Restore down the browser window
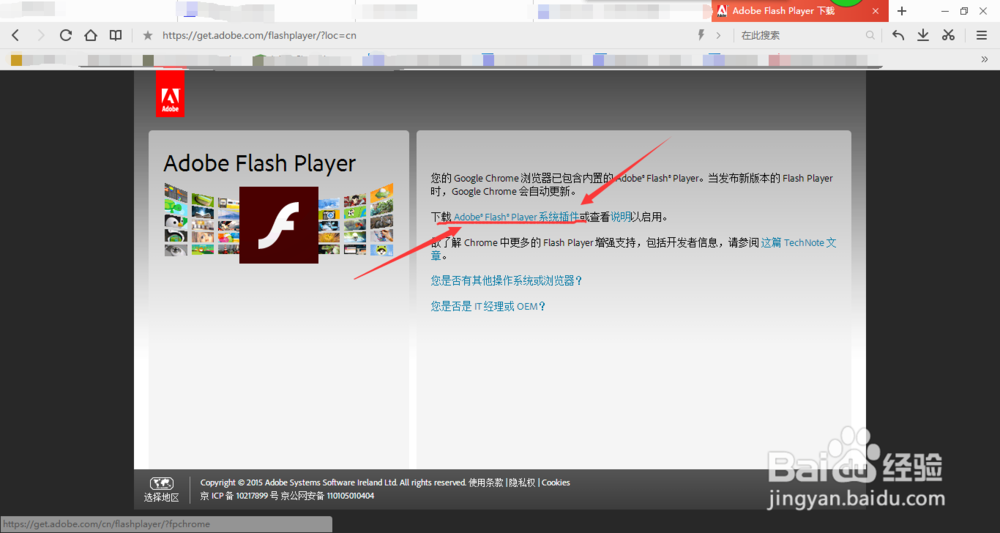 click(x=964, y=11)
